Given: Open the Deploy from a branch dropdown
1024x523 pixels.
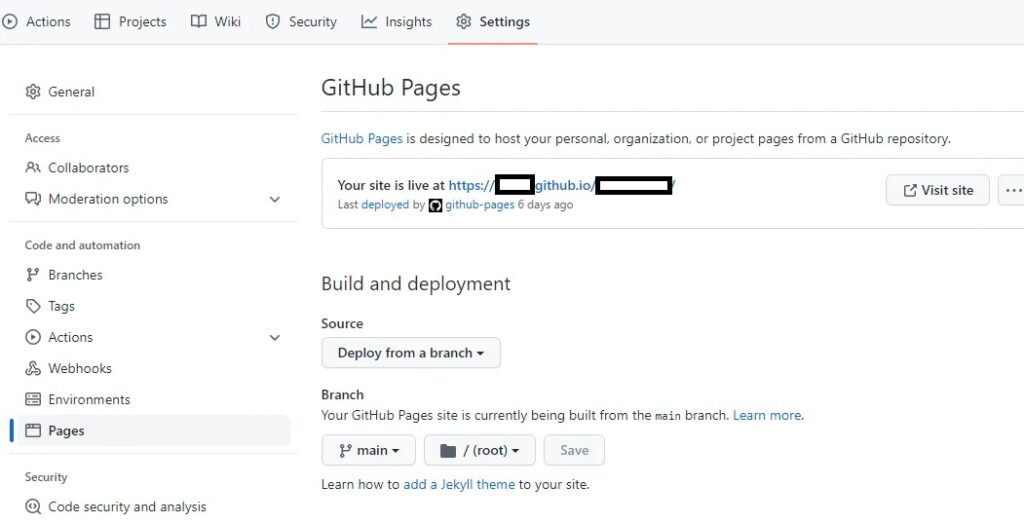Looking at the screenshot, I should coord(411,353).
